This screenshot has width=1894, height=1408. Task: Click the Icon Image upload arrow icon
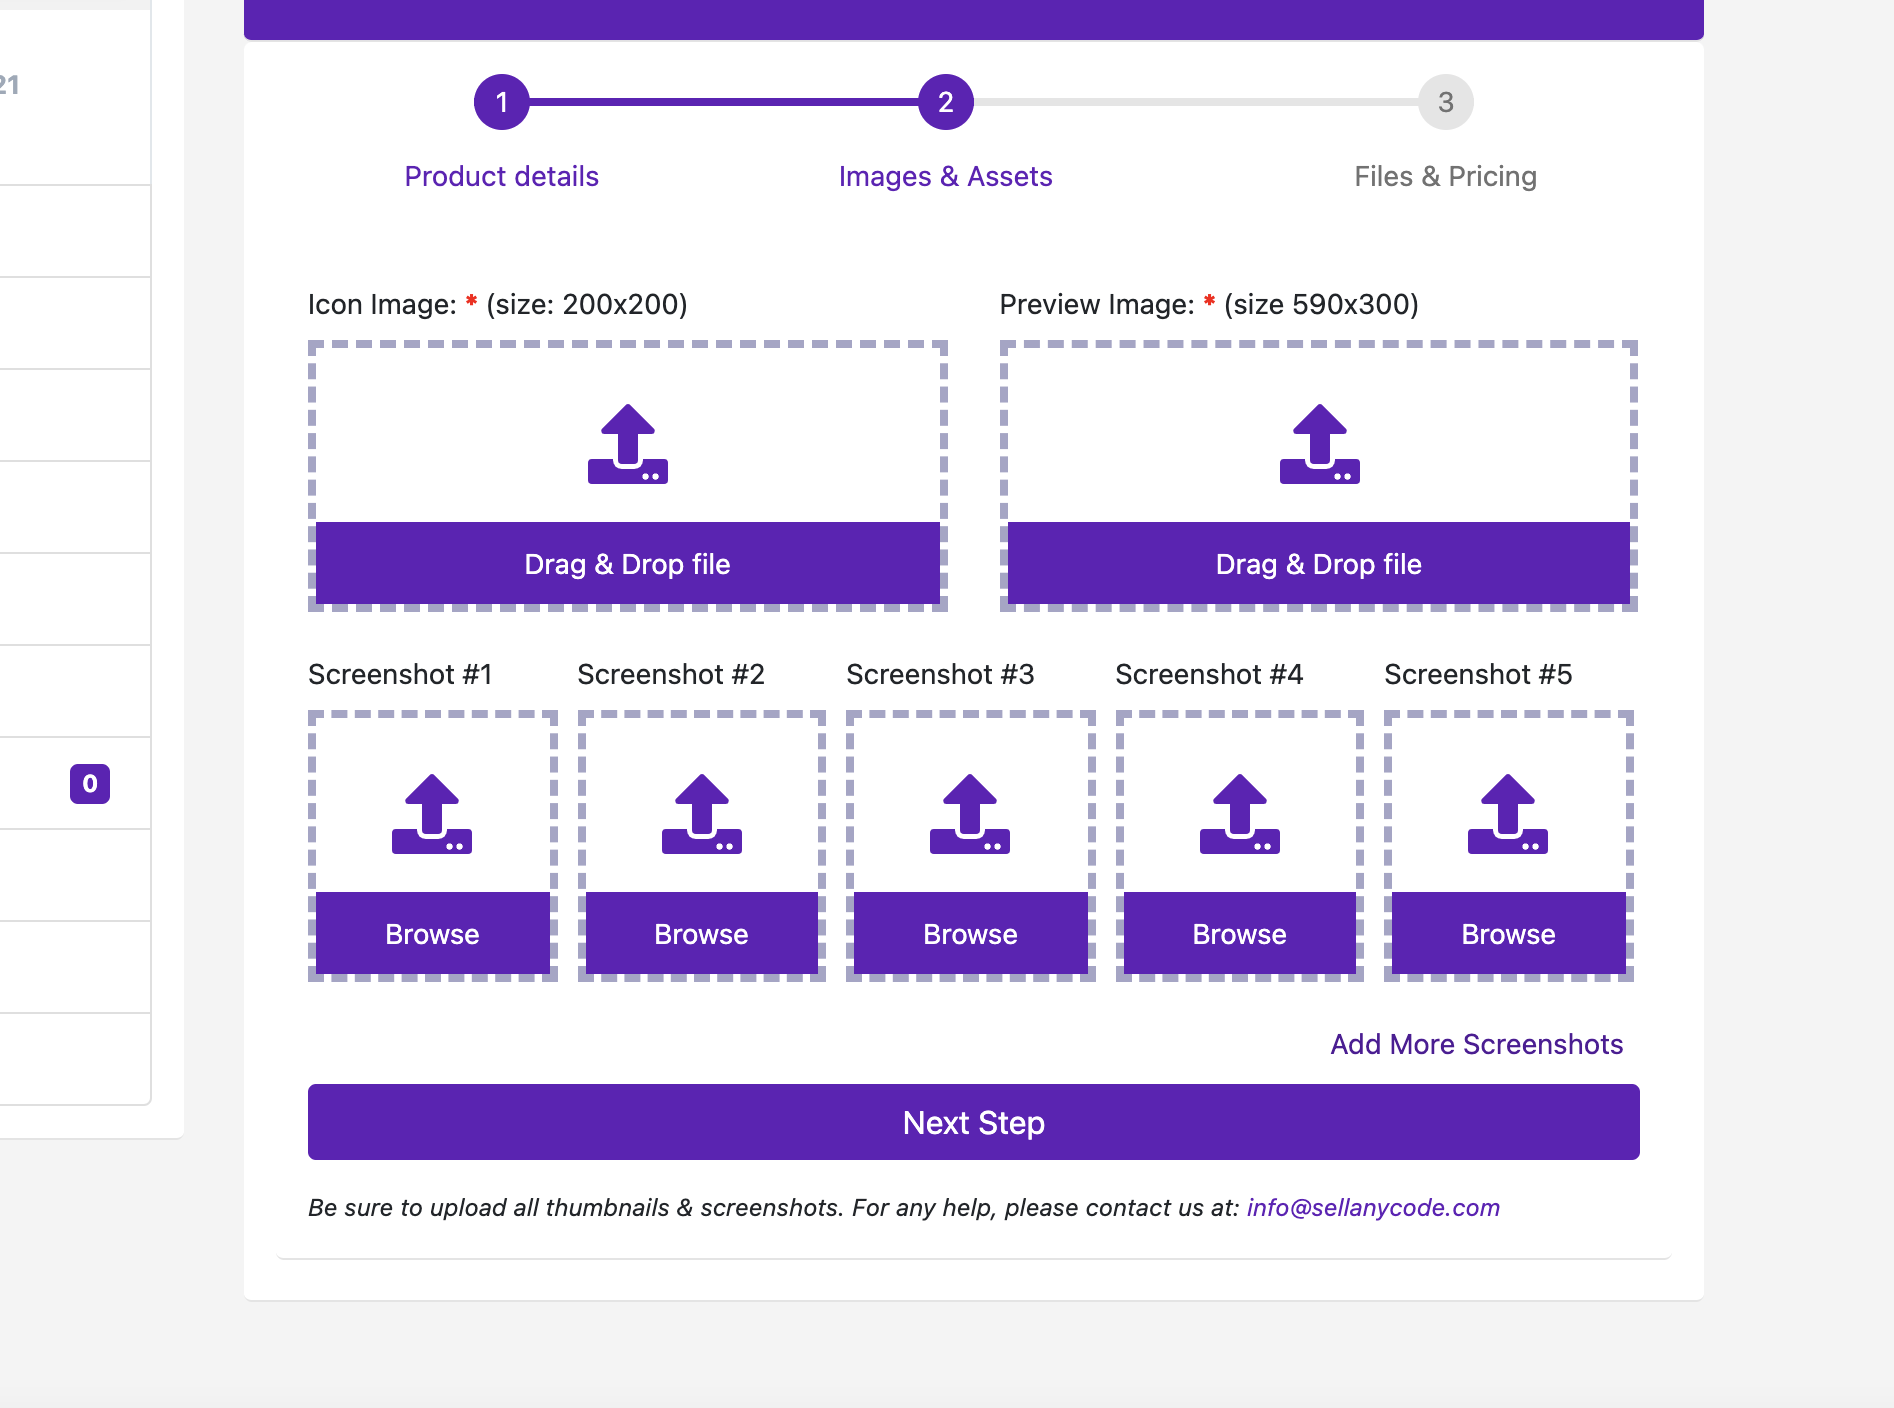click(x=627, y=444)
